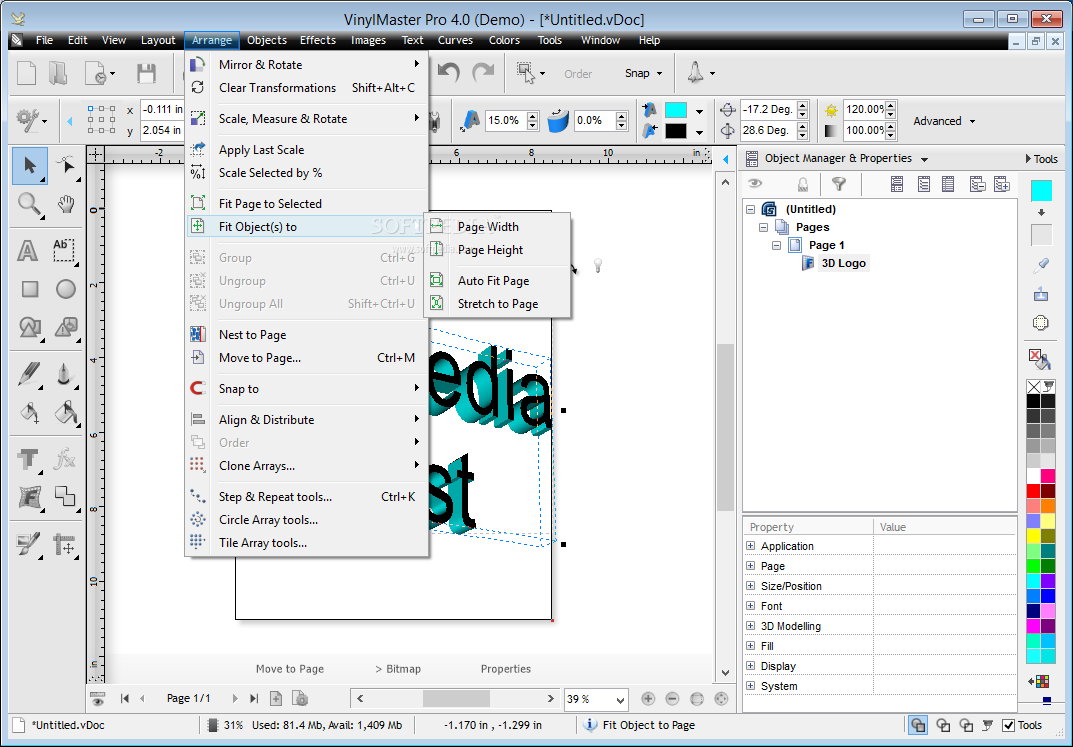Choose Stretch to Page option
This screenshot has width=1073, height=747.
point(497,304)
